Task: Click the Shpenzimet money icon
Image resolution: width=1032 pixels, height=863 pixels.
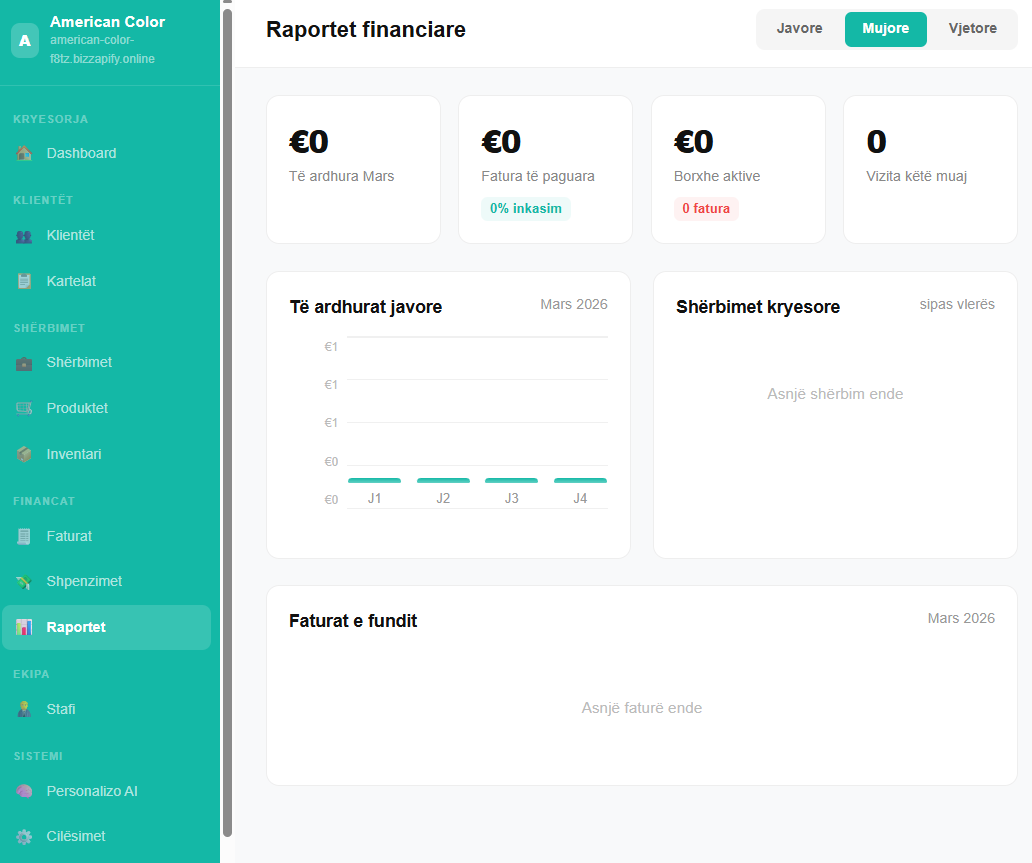Action: pyautogui.click(x=24, y=581)
